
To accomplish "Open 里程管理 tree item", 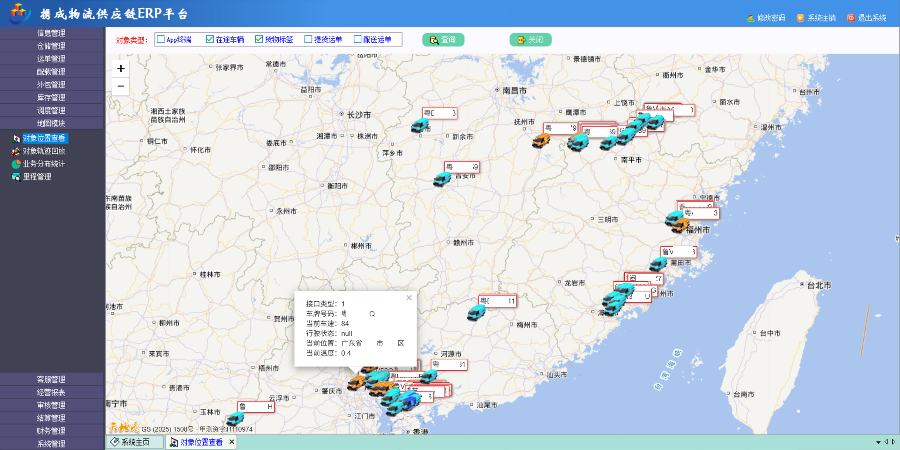I will (37, 177).
